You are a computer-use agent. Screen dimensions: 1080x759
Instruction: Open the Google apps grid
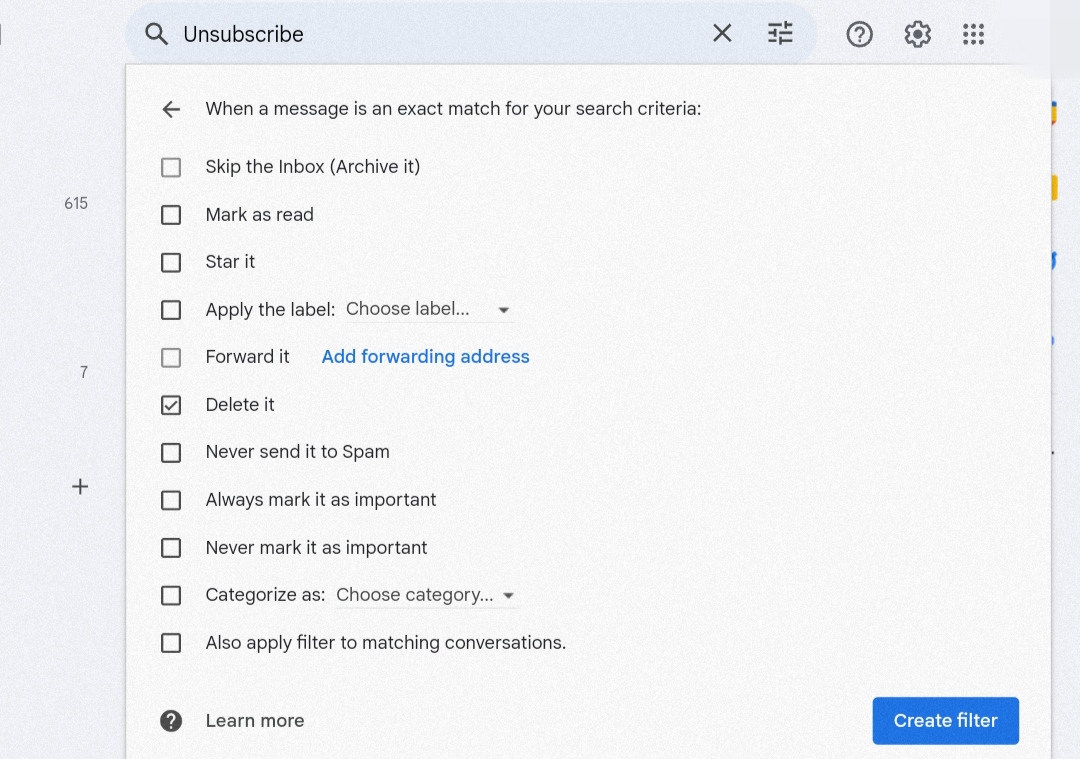click(x=973, y=34)
